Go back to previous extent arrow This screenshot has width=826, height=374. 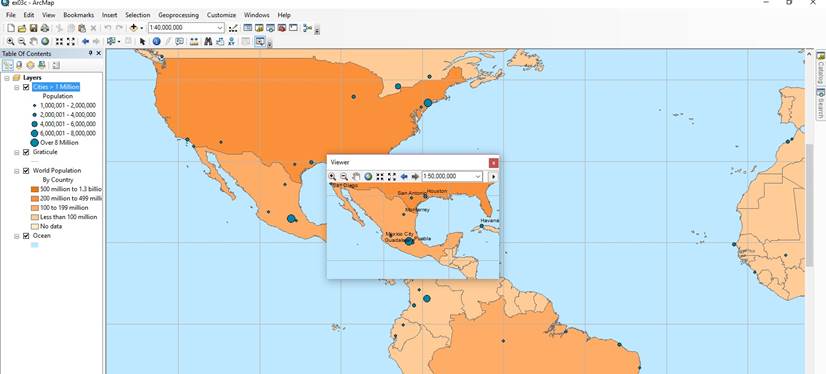click(85, 42)
